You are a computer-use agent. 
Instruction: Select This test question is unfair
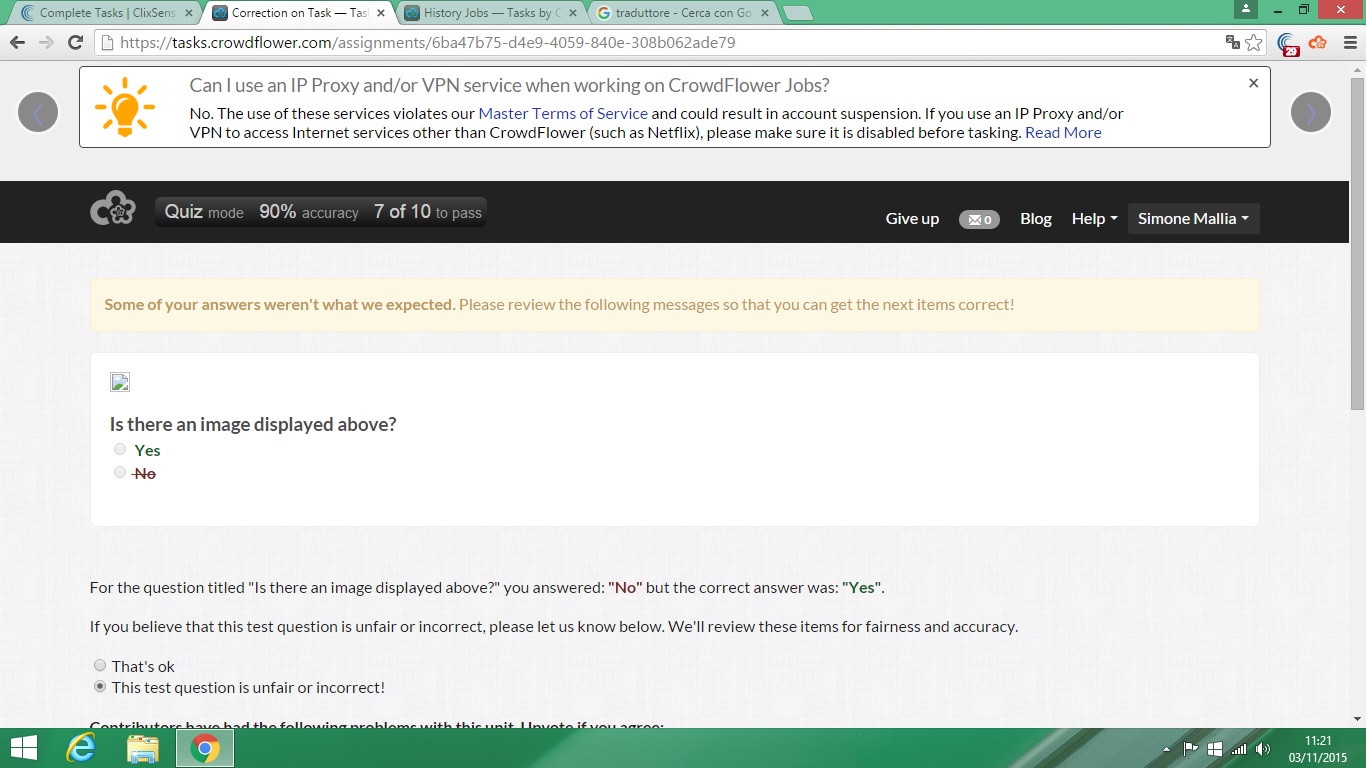tap(100, 687)
